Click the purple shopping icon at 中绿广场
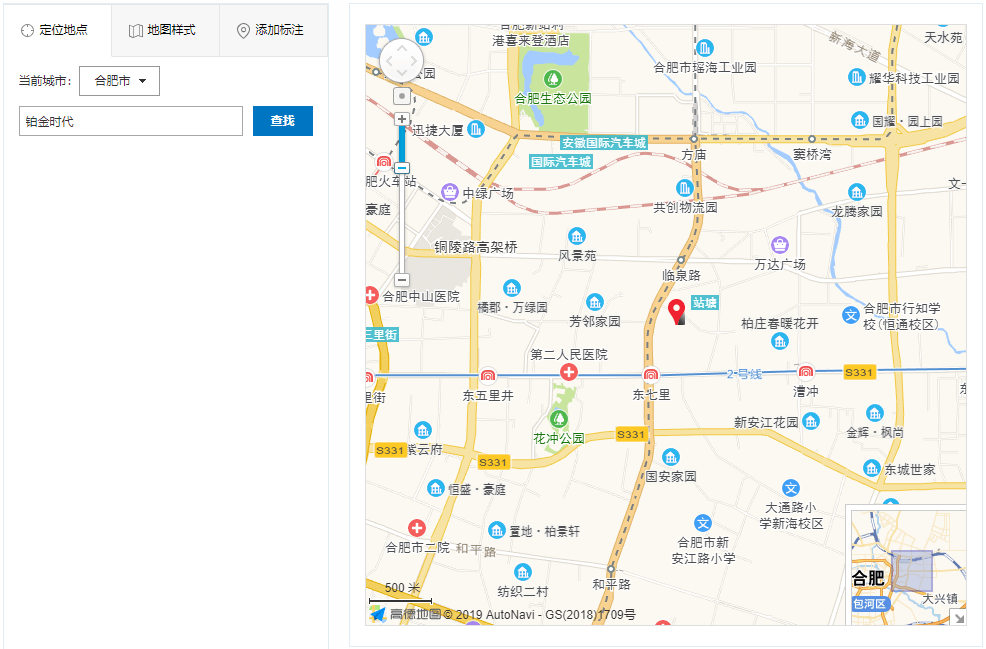986x649 pixels. [x=448, y=191]
